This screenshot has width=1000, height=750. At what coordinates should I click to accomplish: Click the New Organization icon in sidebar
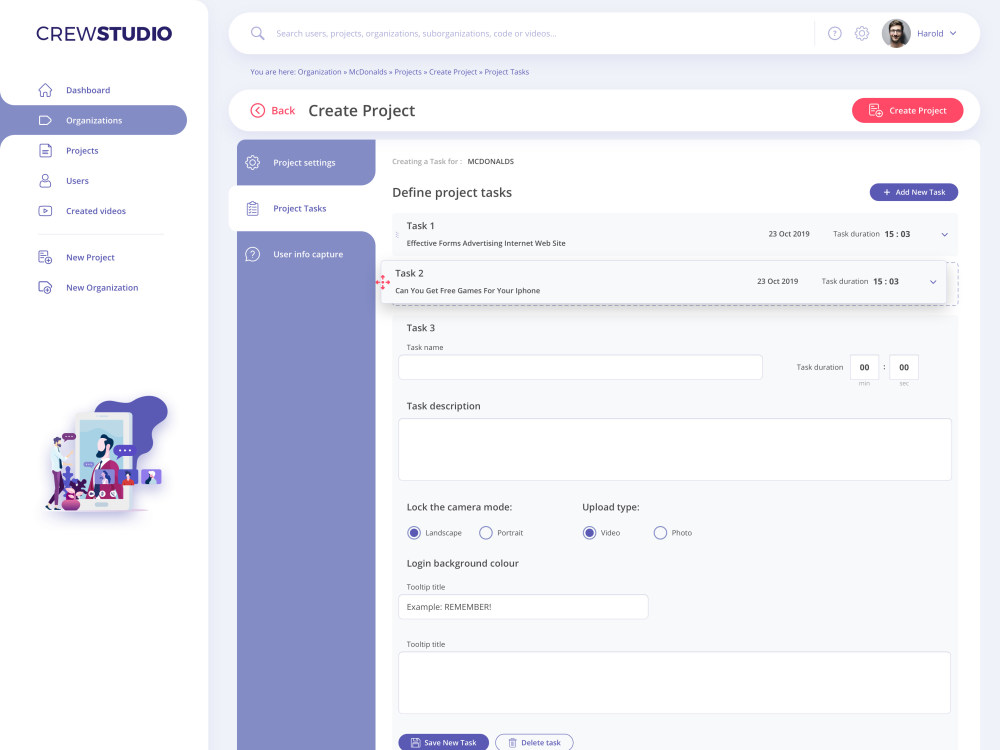(x=45, y=287)
